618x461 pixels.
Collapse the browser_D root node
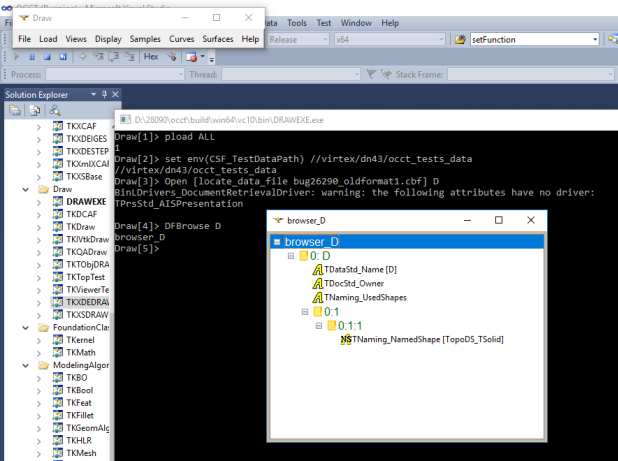point(276,242)
